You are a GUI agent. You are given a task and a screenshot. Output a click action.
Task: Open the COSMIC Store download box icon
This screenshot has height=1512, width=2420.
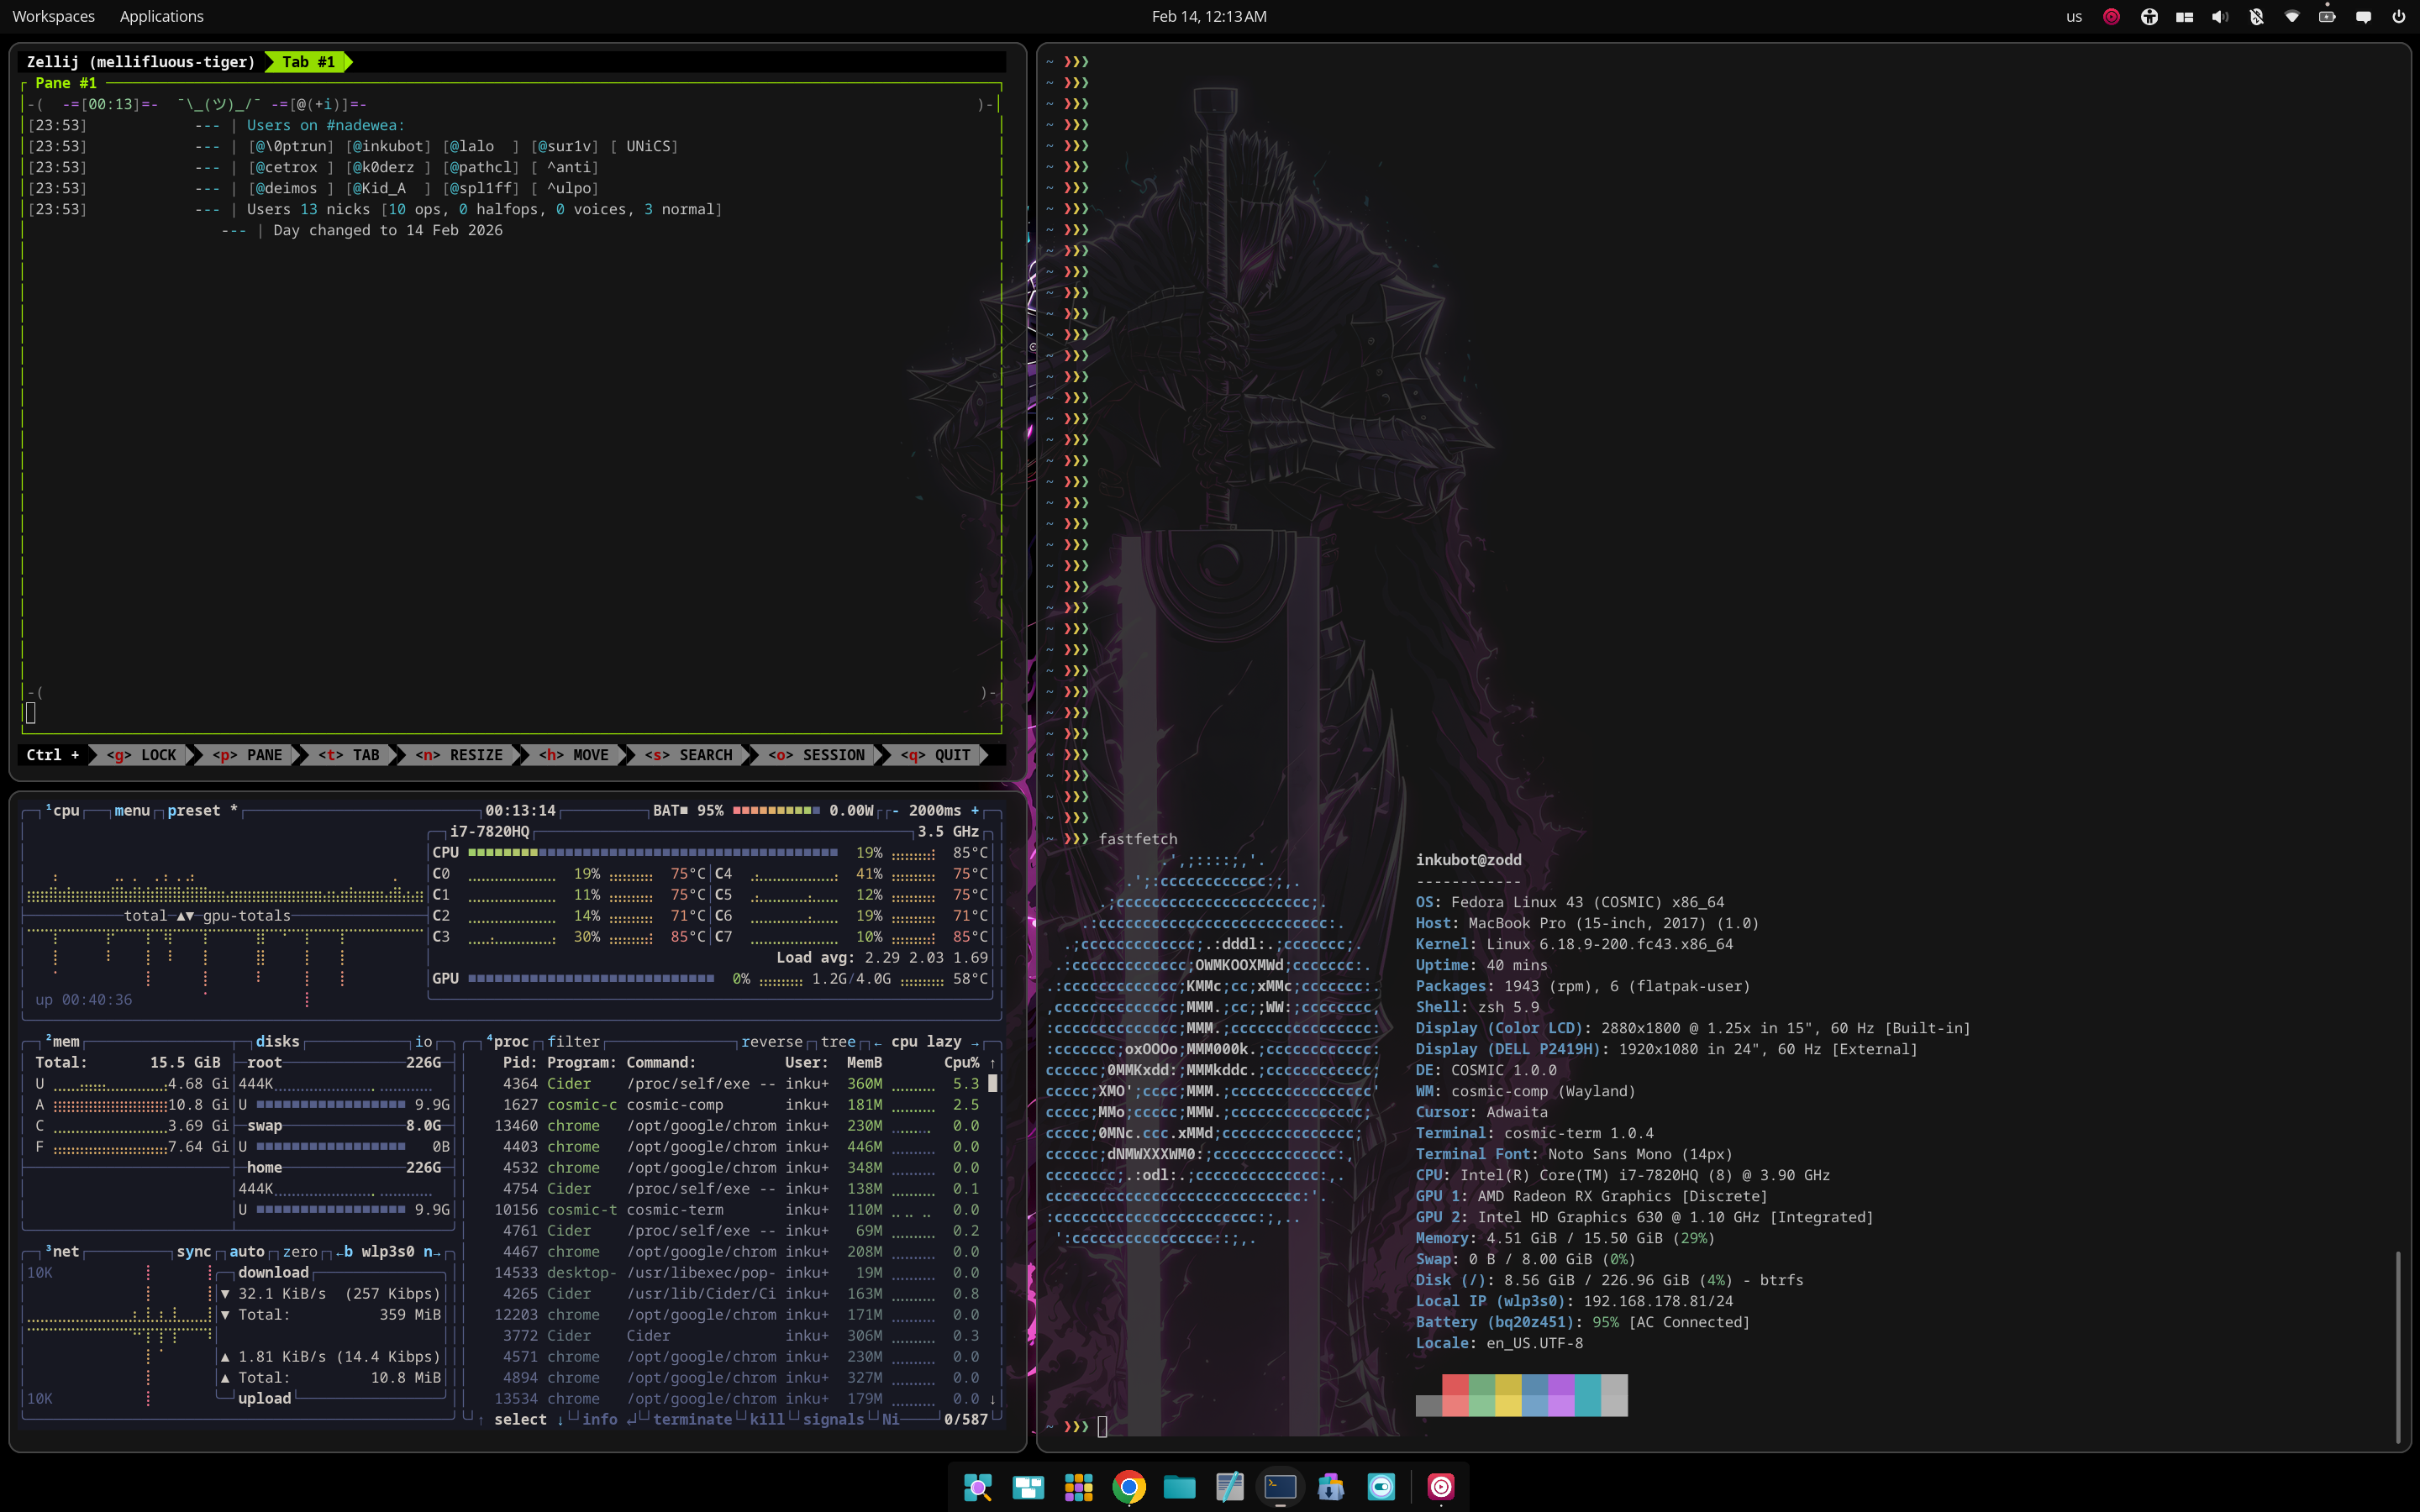[1330, 1487]
